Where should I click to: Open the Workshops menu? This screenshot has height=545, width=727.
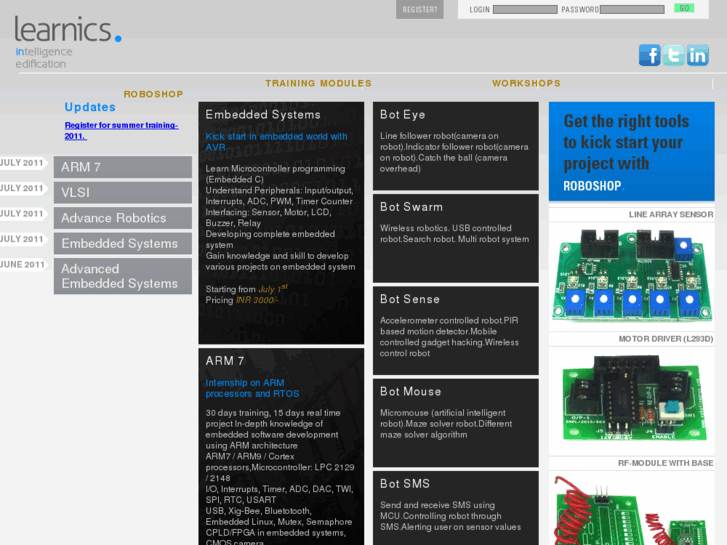[x=526, y=84]
